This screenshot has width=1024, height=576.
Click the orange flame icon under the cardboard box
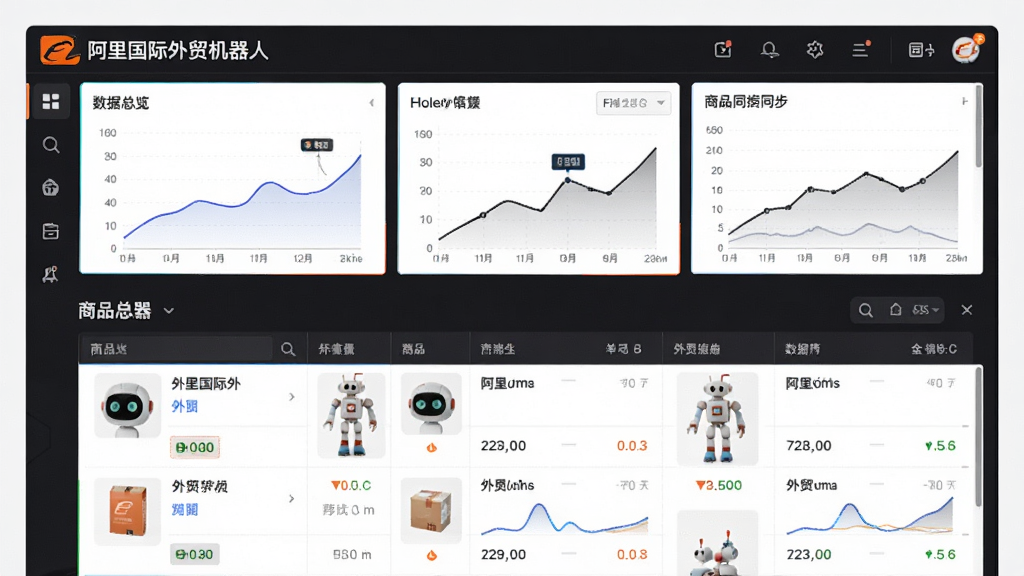pyautogui.click(x=432, y=555)
